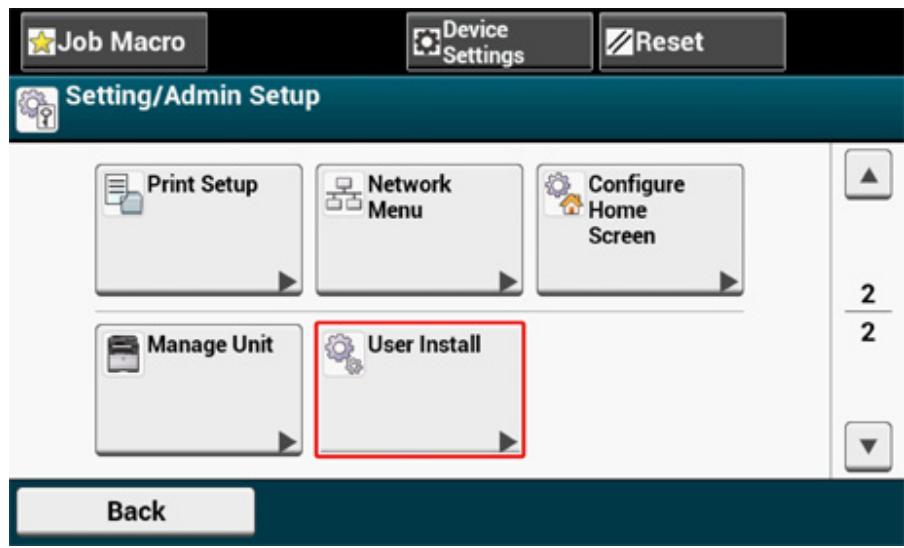Click the Setting/Admin Setup gear-key icon
The width and height of the screenshot is (904, 548).
[x=37, y=109]
